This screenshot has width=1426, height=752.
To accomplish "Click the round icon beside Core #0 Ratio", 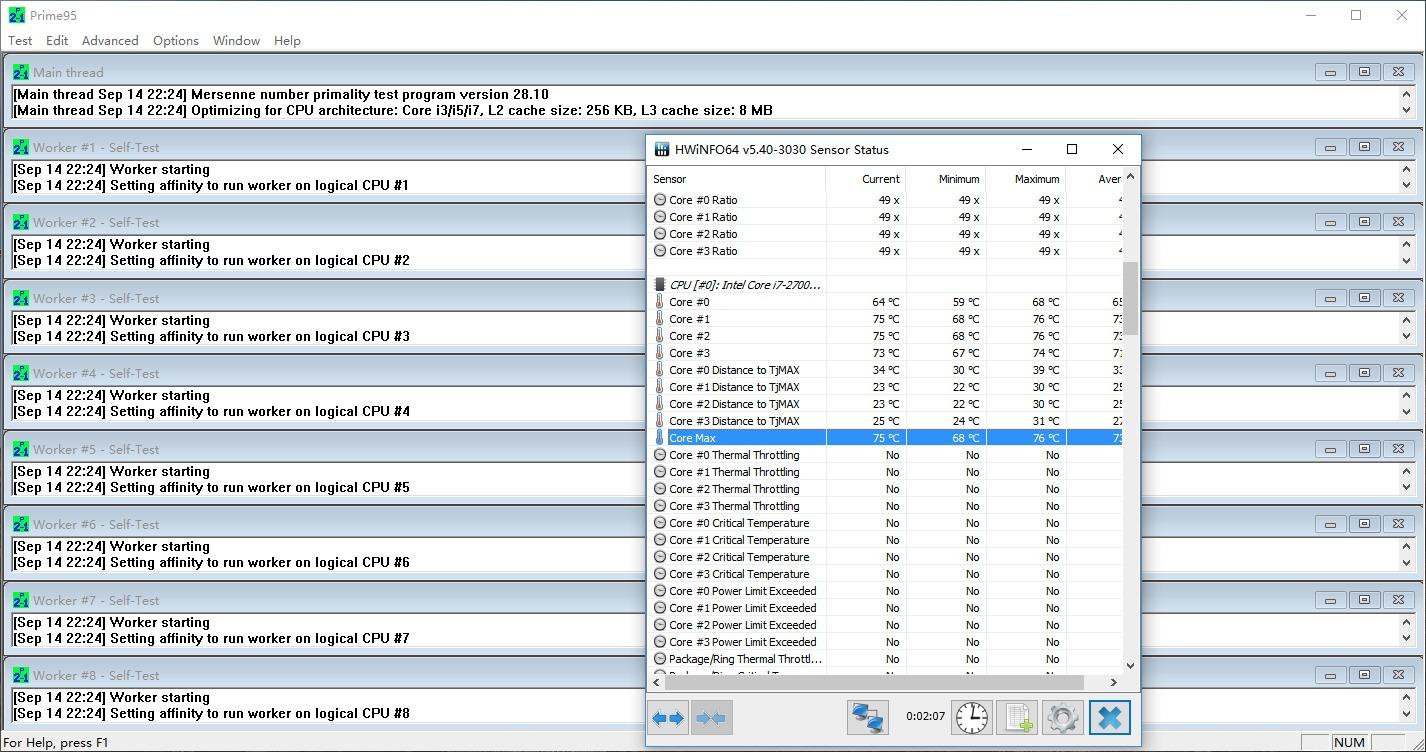I will click(660, 200).
